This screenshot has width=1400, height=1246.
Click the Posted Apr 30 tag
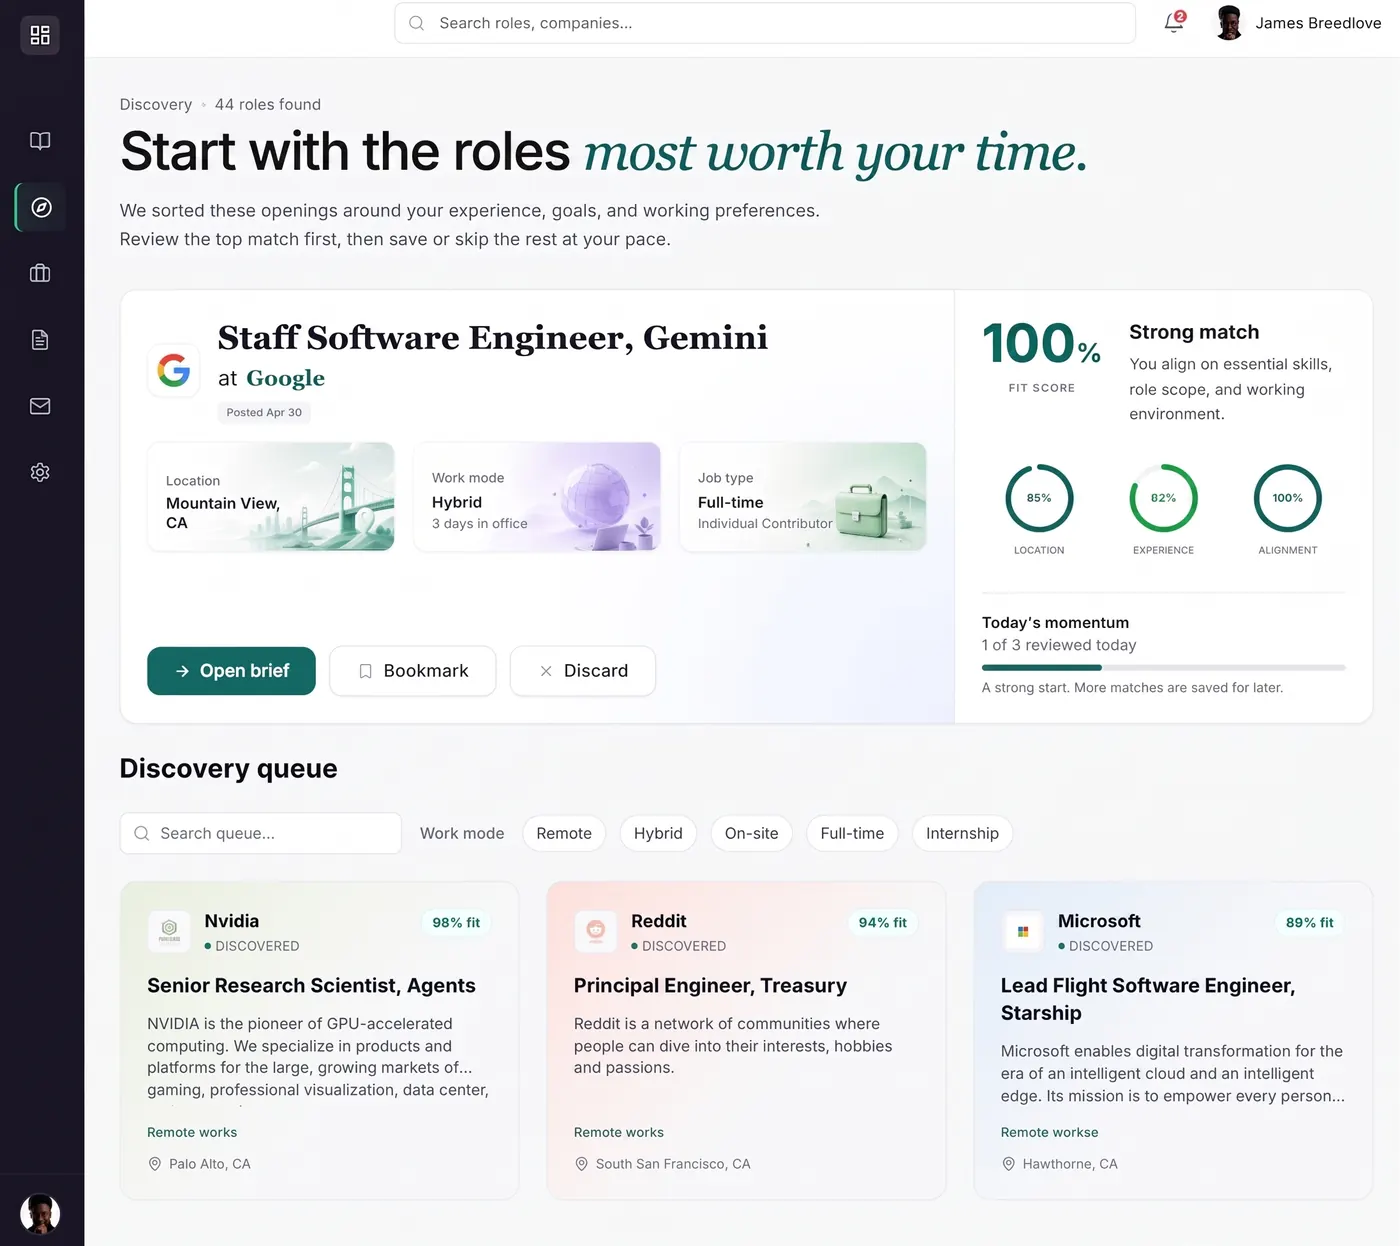click(x=264, y=412)
